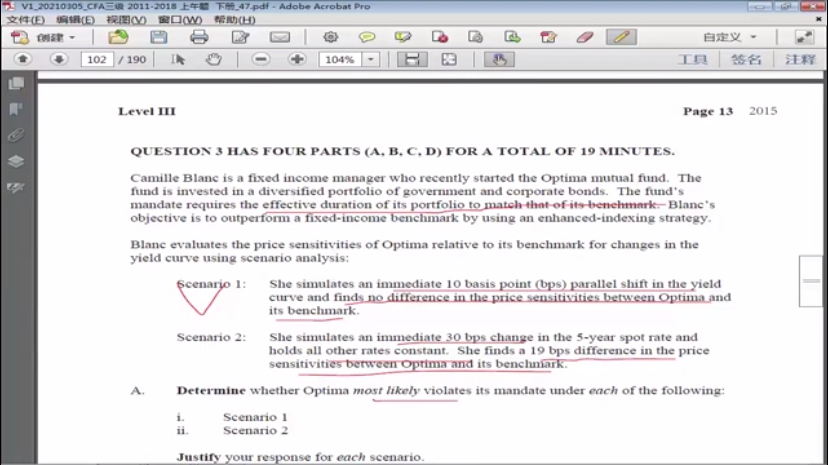Click list item 'i. Scenario 1'

point(232,417)
